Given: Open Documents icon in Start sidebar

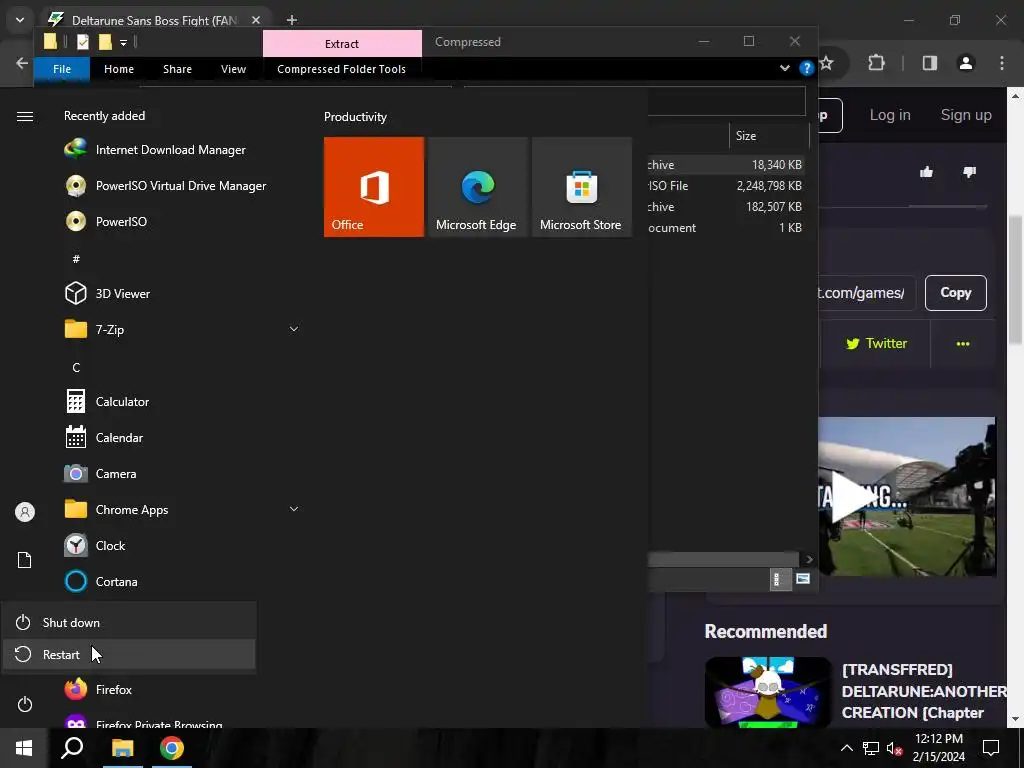Looking at the screenshot, I should 25,560.
